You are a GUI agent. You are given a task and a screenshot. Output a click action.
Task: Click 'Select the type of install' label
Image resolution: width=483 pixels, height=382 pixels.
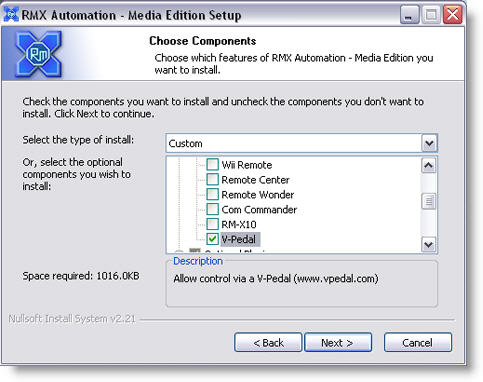[78, 140]
